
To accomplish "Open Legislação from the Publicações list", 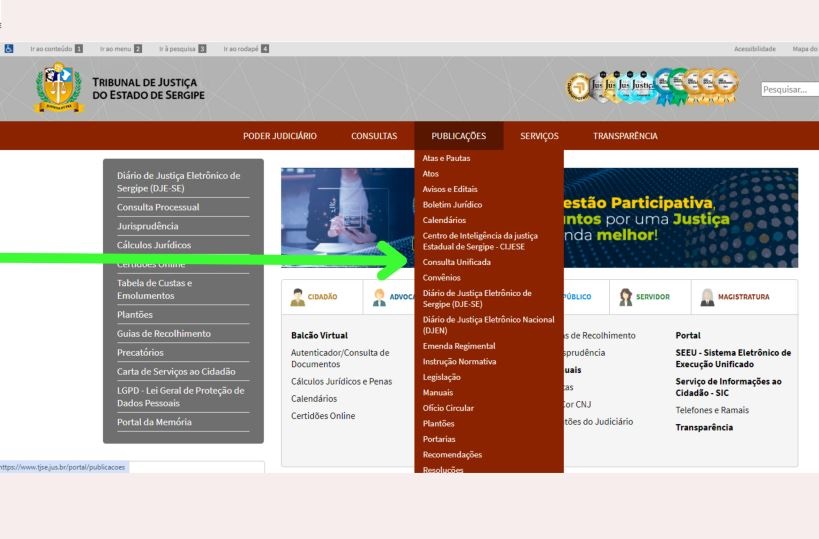I will (x=442, y=377).
